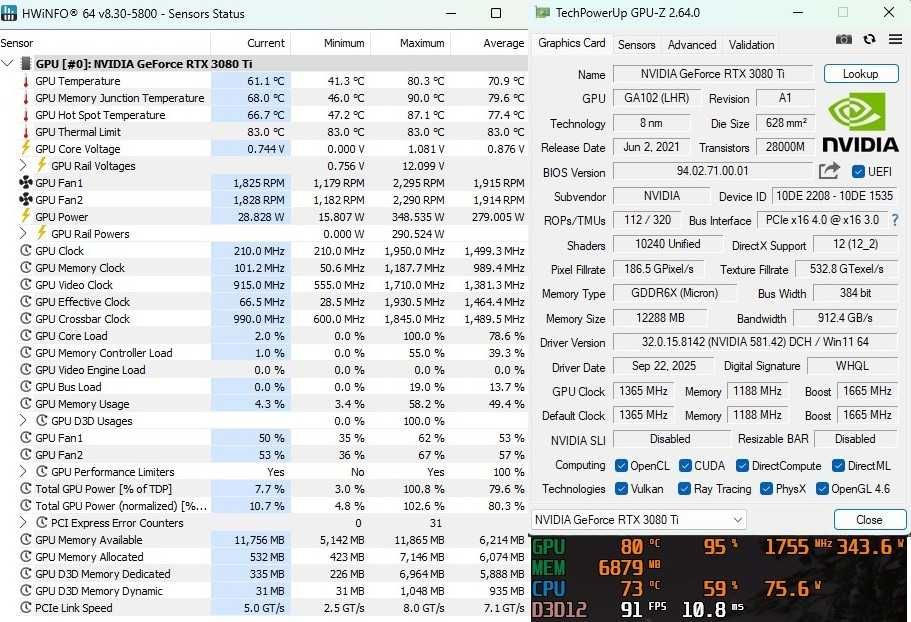Click the GPU chip icon in header row
911x622 pixels.
[x=26, y=63]
